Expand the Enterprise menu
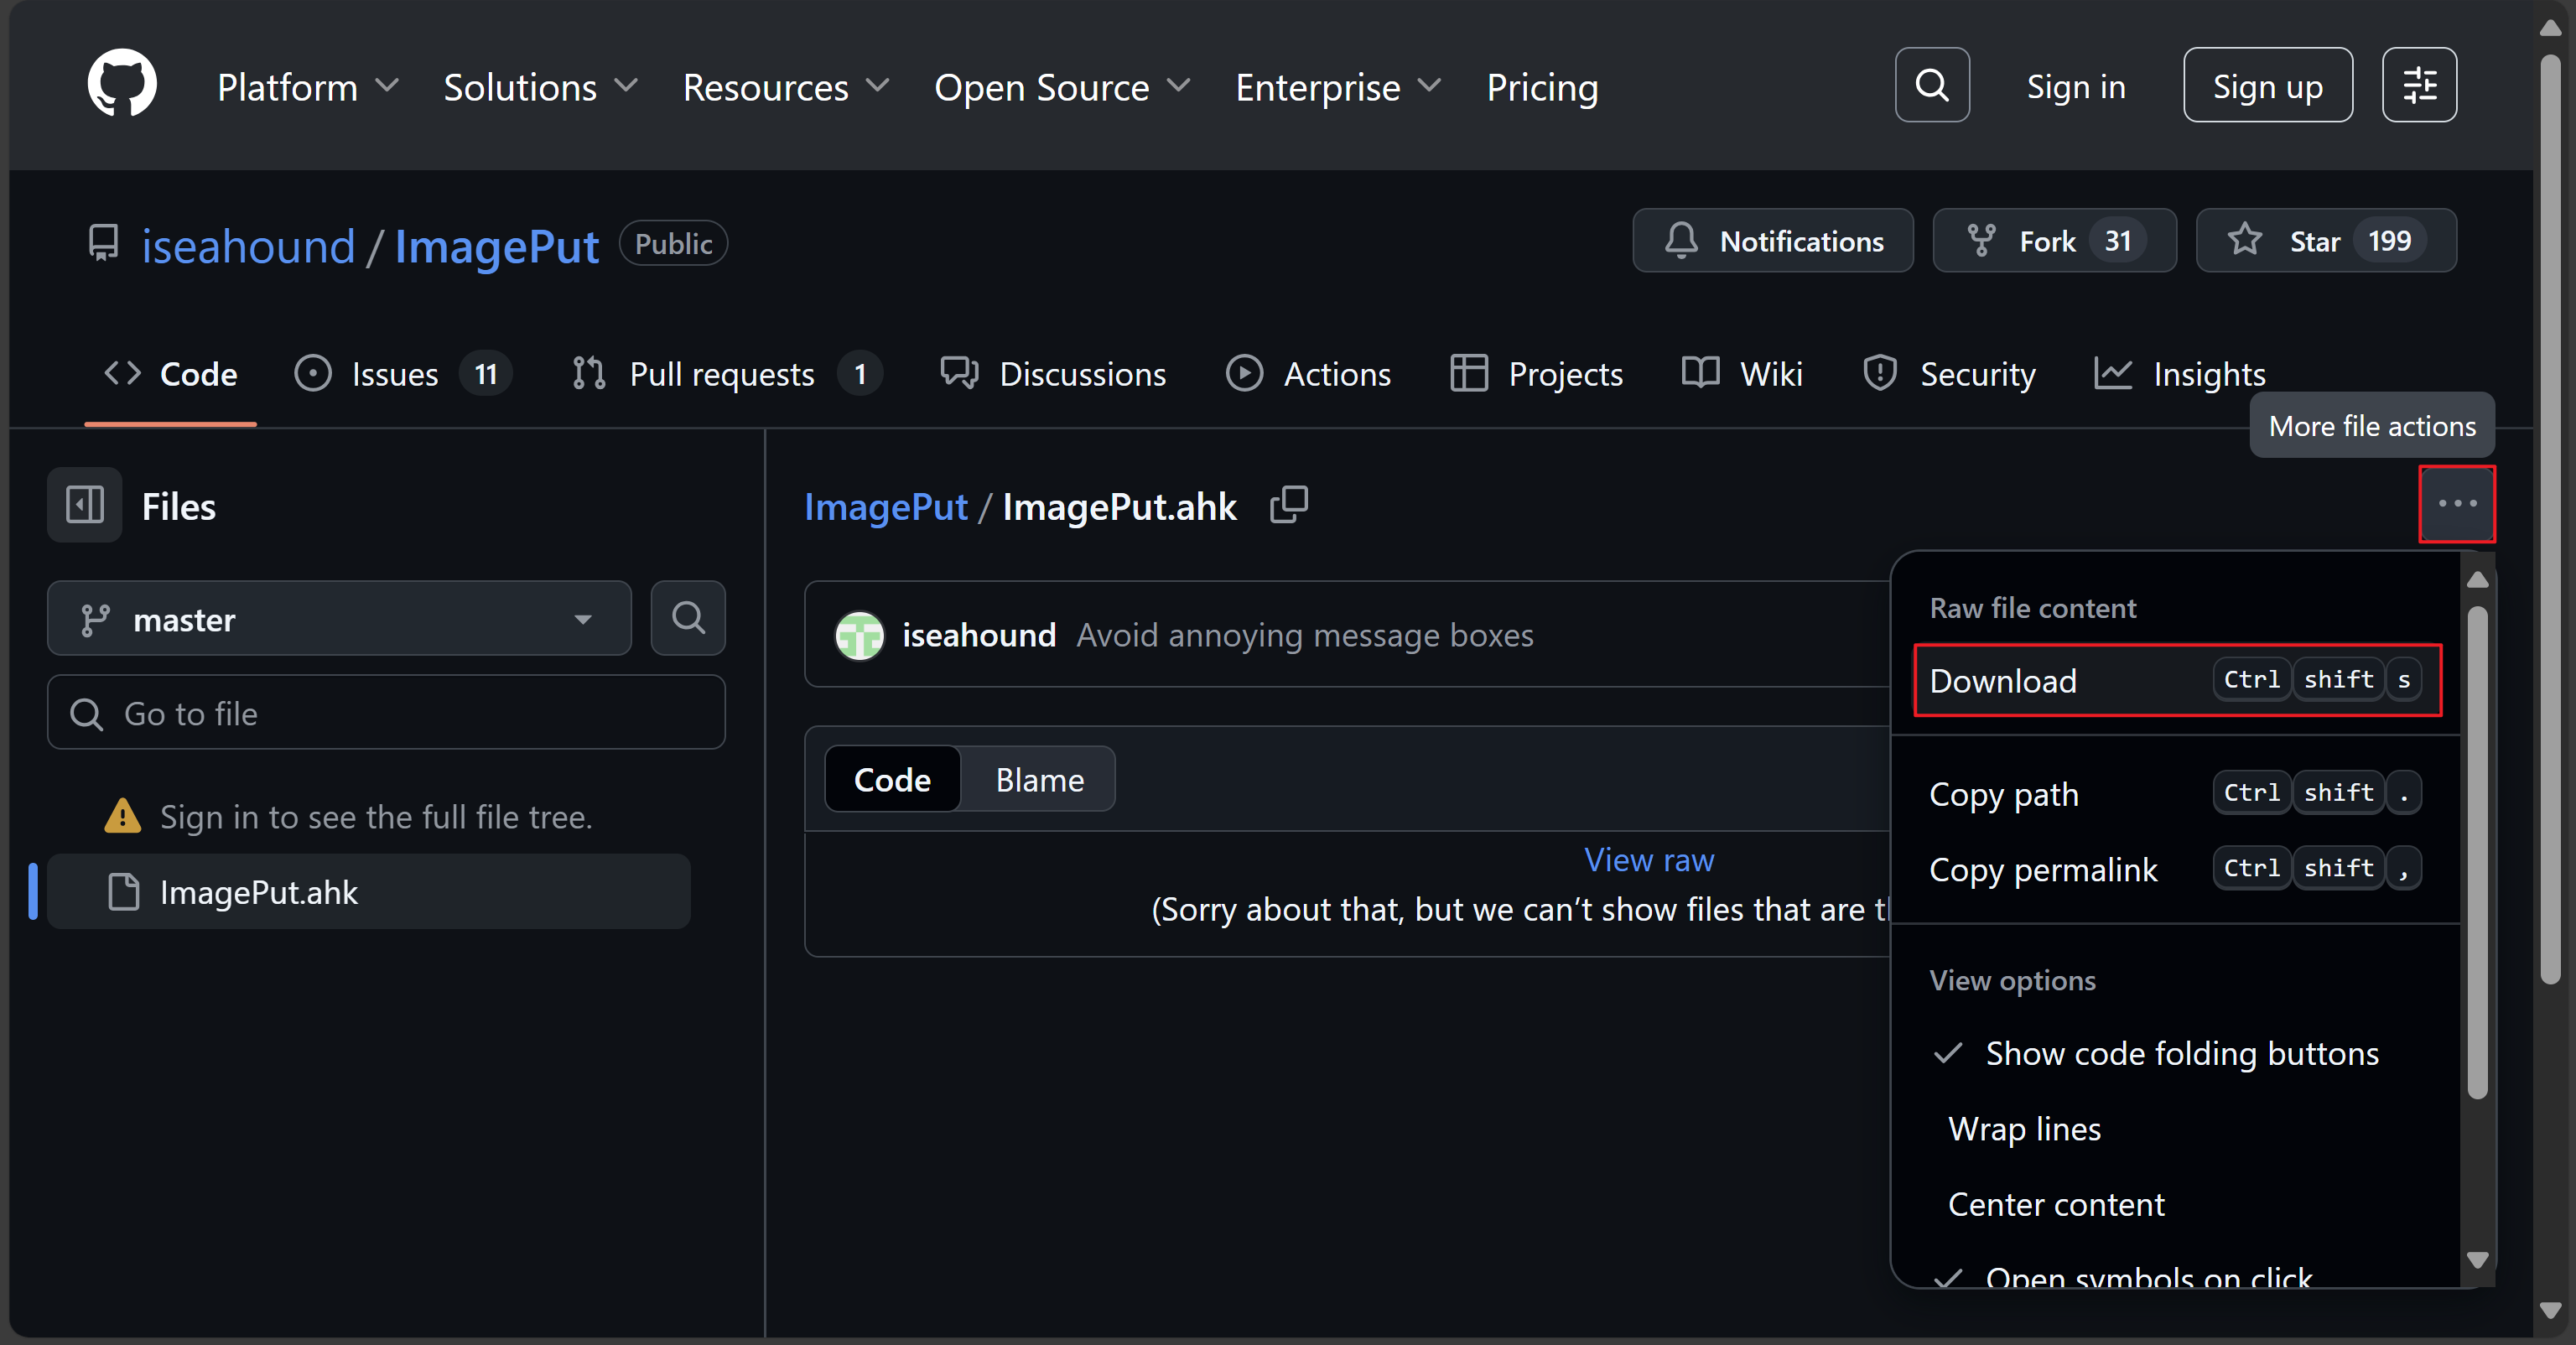This screenshot has width=2576, height=1345. [x=1339, y=87]
